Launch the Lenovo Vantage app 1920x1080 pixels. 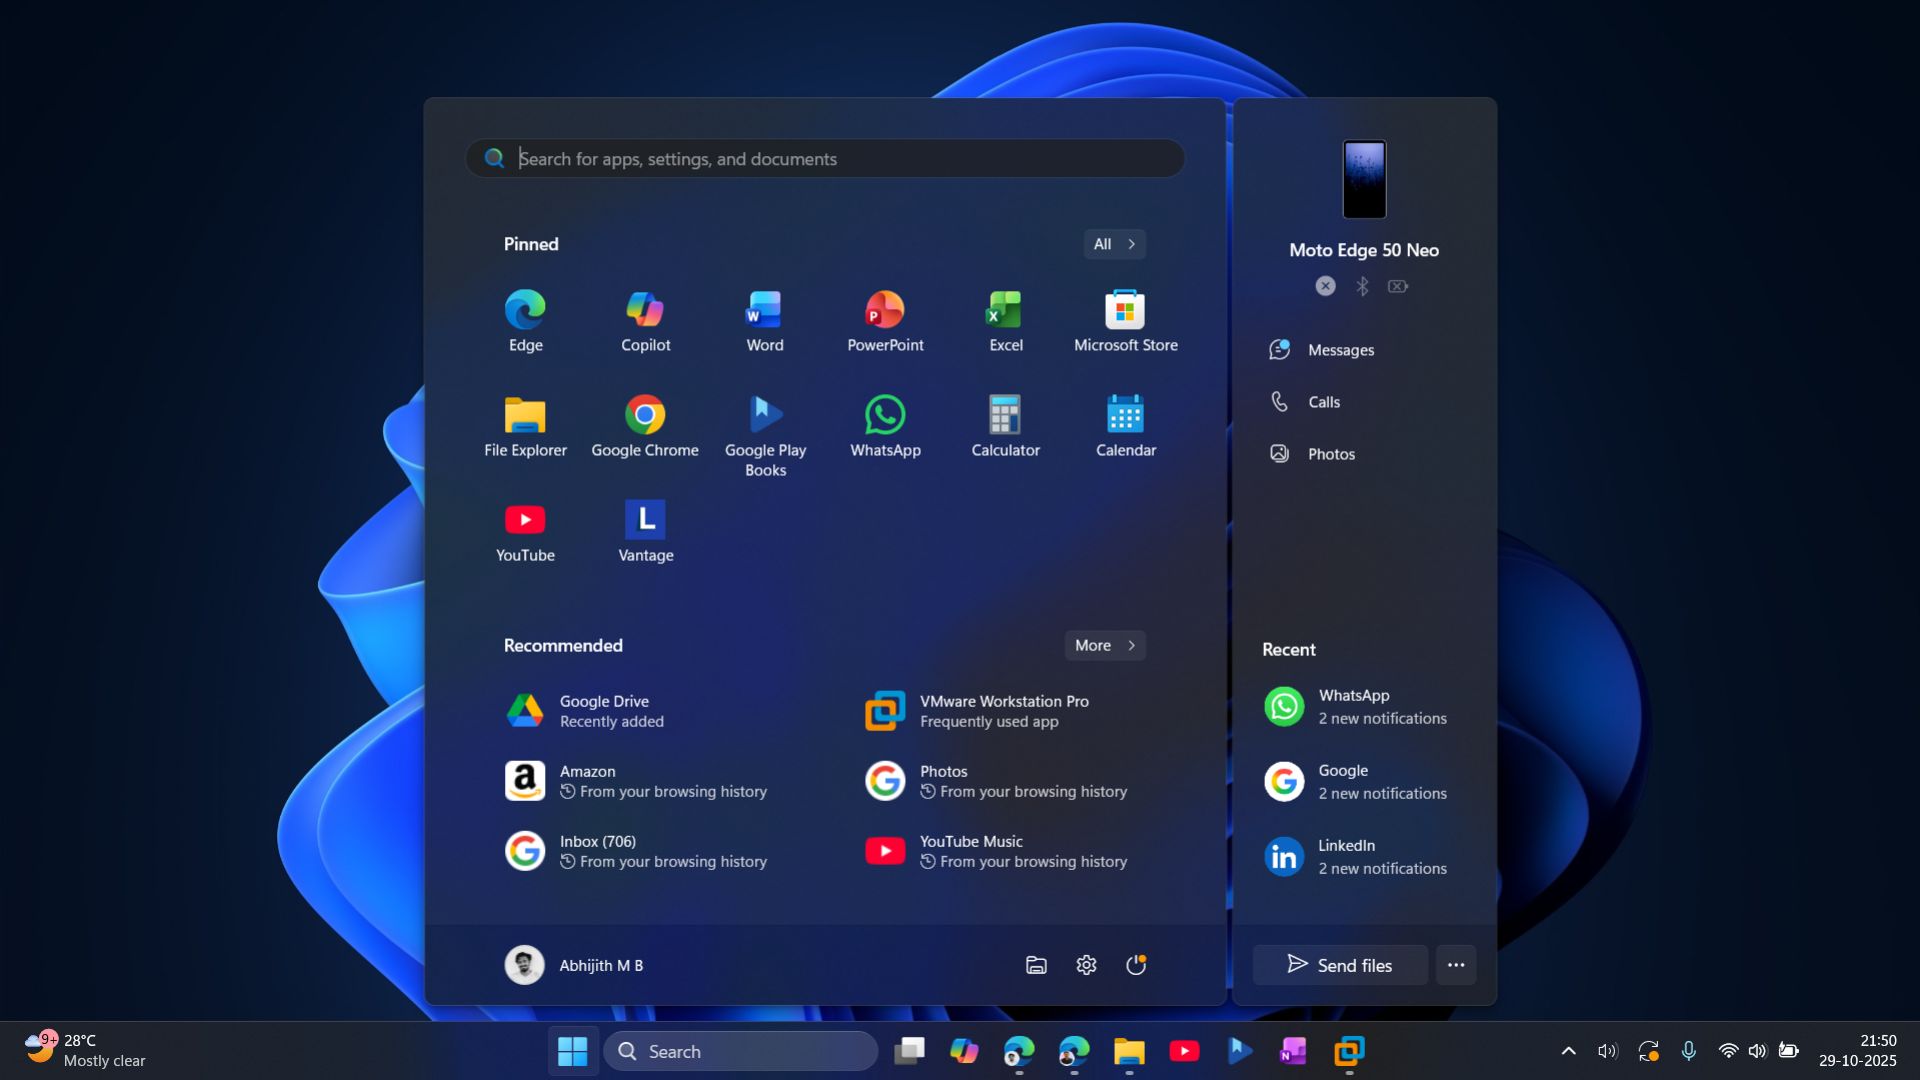(x=645, y=530)
